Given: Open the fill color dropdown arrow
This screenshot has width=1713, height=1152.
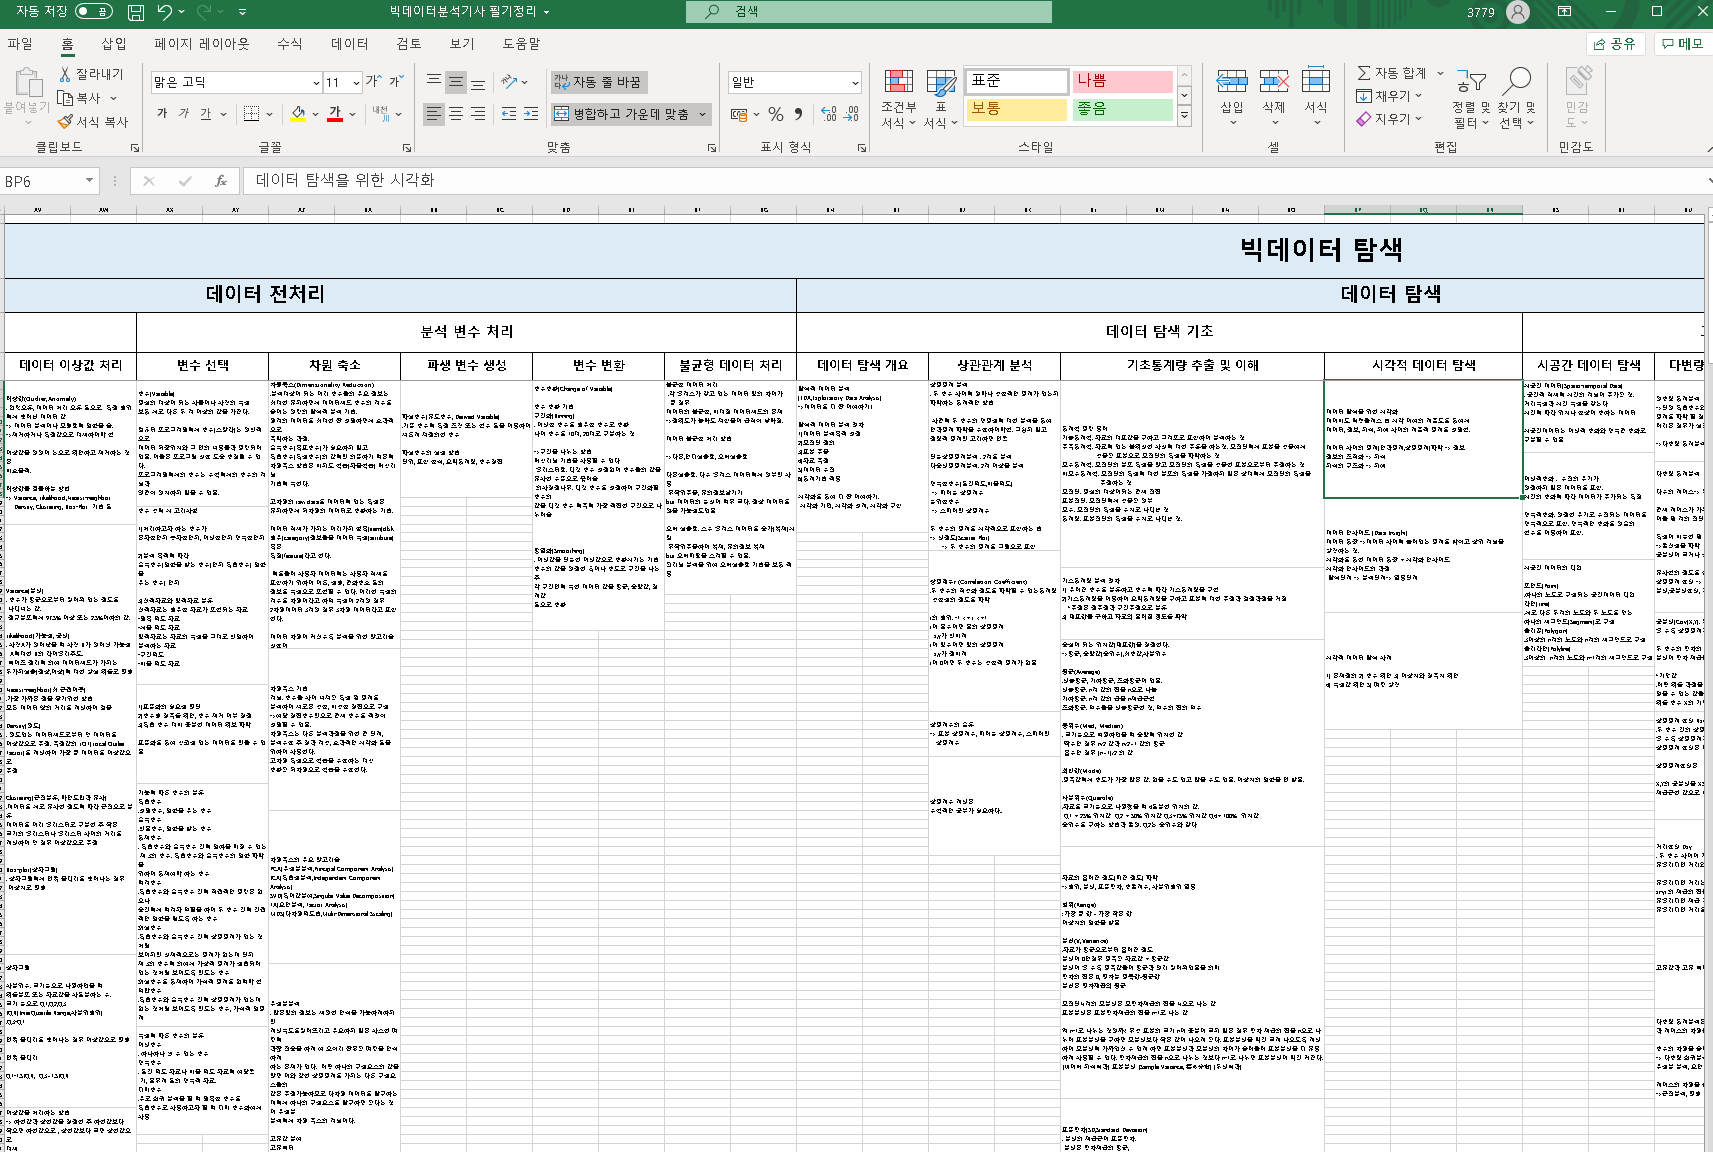Looking at the screenshot, I should pyautogui.click(x=315, y=114).
